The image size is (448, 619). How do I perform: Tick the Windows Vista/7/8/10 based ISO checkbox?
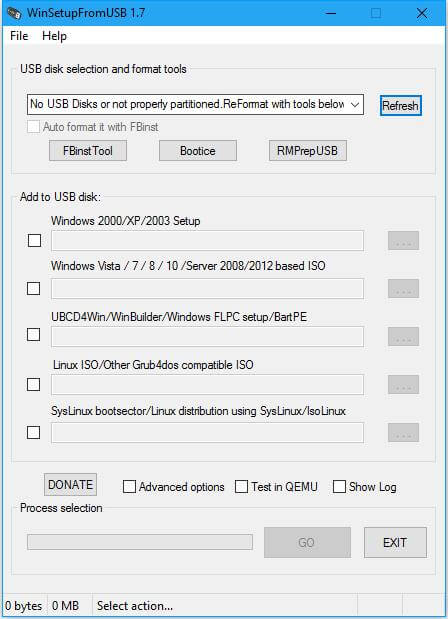[x=34, y=289]
